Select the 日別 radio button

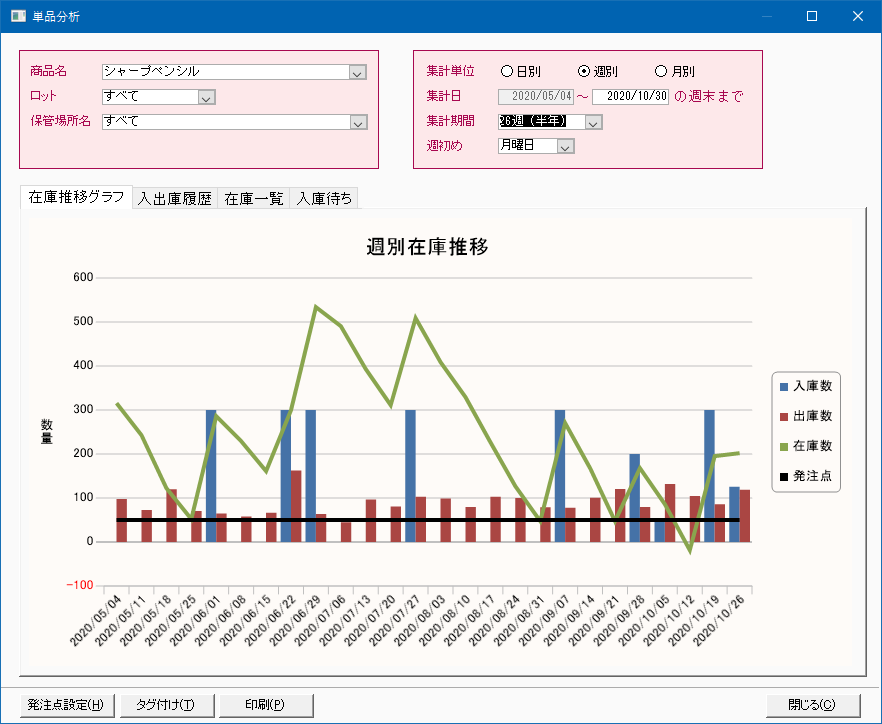coord(507,72)
